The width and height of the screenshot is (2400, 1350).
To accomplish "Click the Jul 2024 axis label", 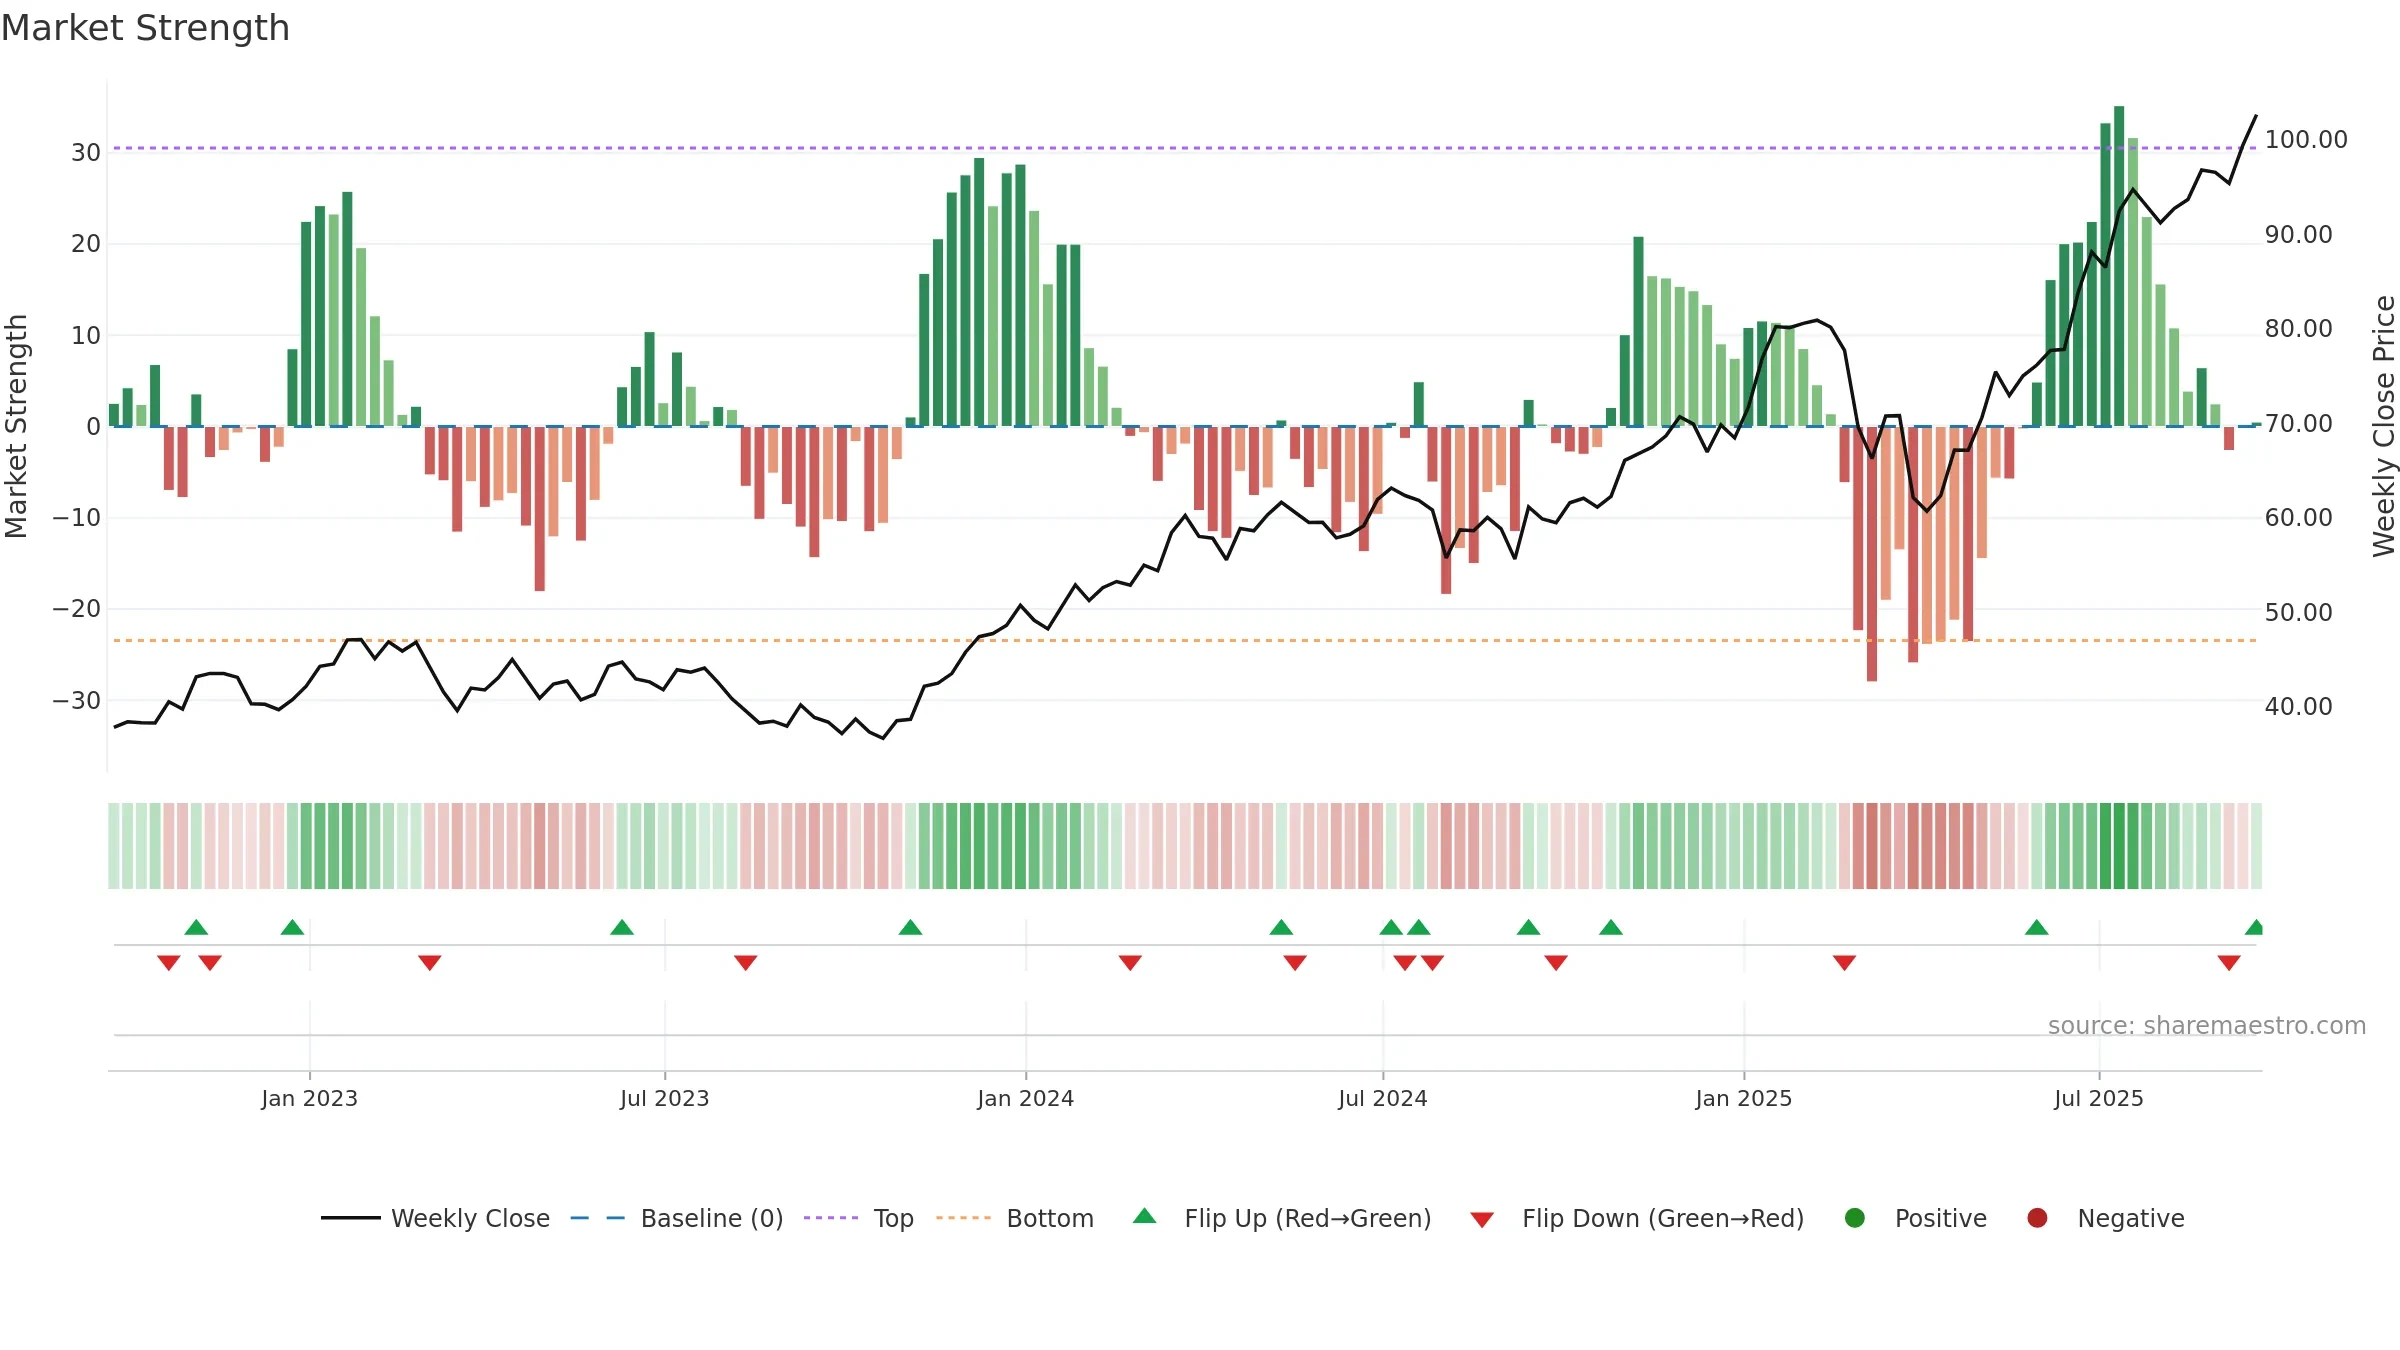I will tap(1383, 1098).
